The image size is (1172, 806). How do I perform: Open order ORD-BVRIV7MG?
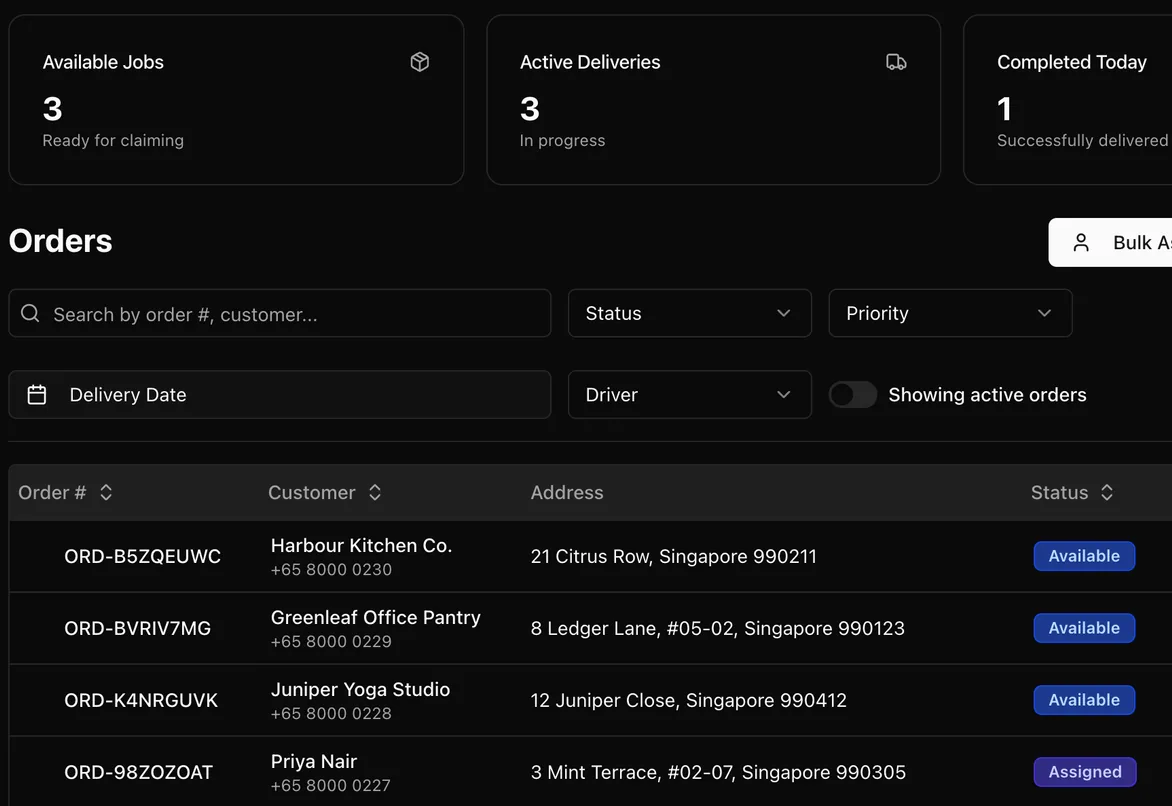pyautogui.click(x=138, y=628)
